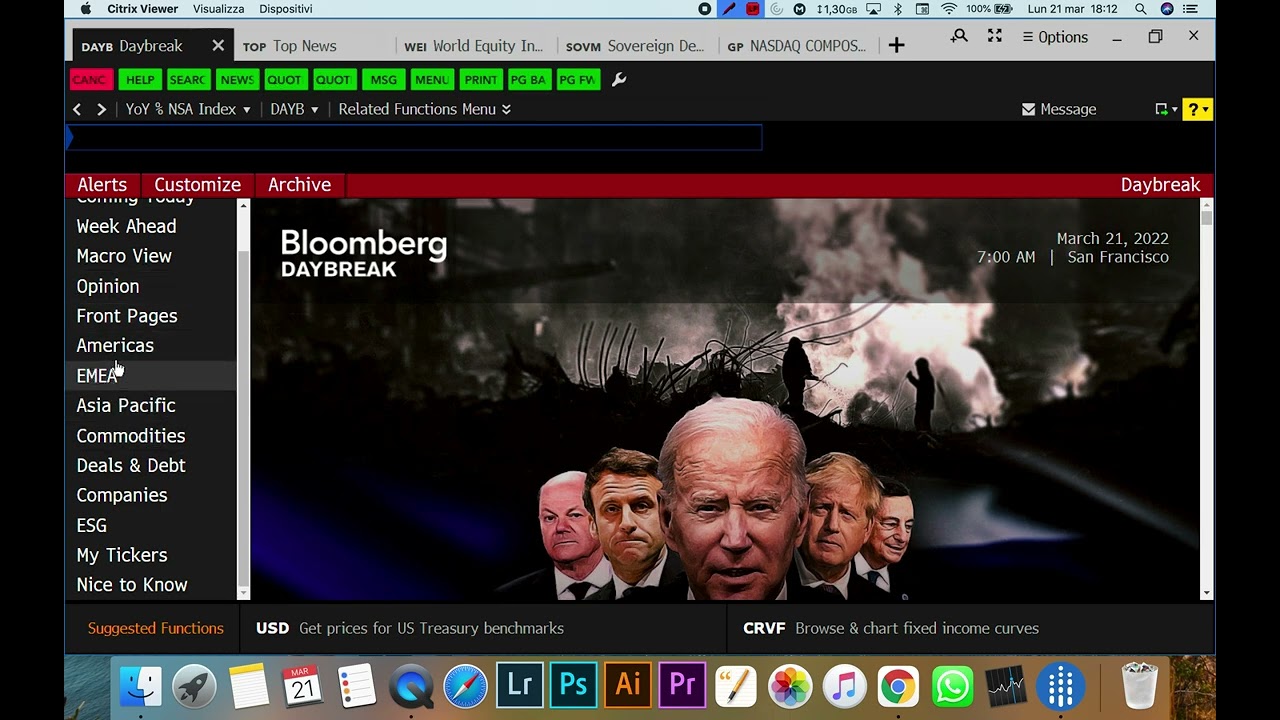This screenshot has width=1280, height=720.
Task: Open the Options menu
Action: pos(1055,37)
